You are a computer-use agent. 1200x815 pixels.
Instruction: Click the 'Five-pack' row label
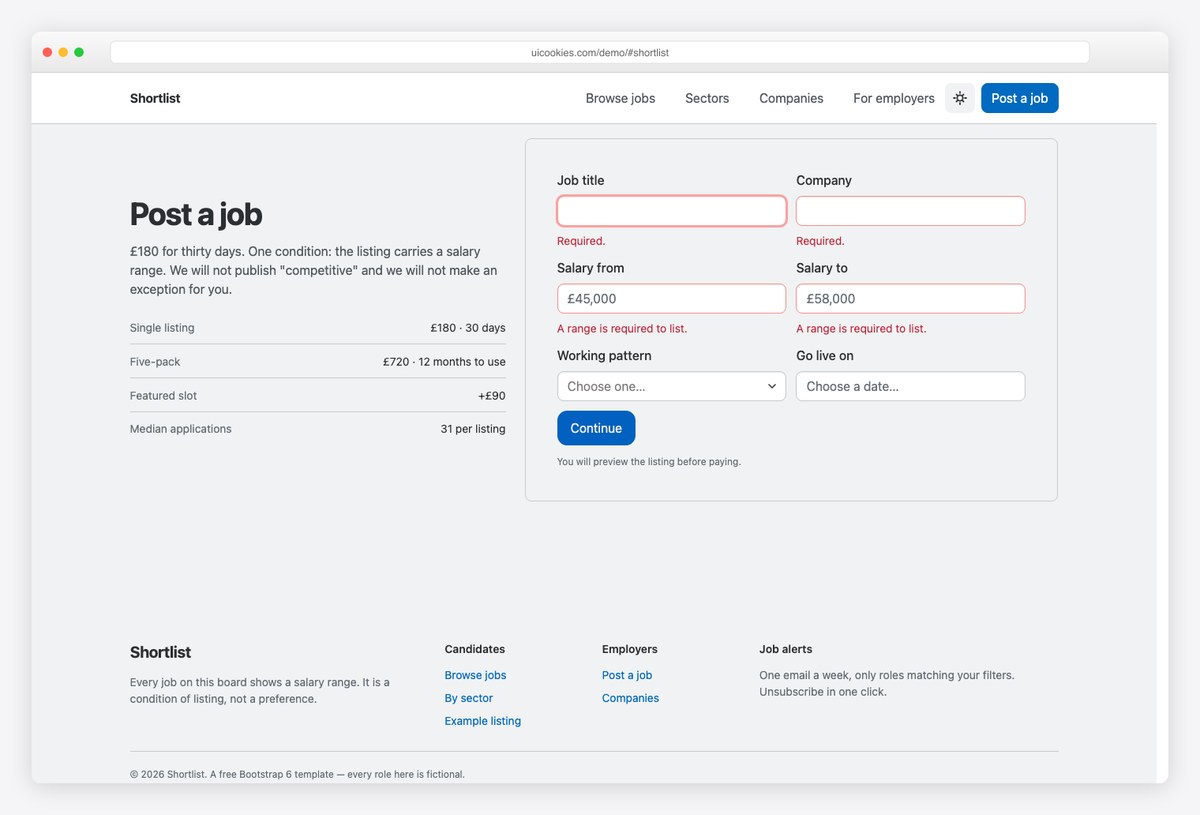coord(155,362)
